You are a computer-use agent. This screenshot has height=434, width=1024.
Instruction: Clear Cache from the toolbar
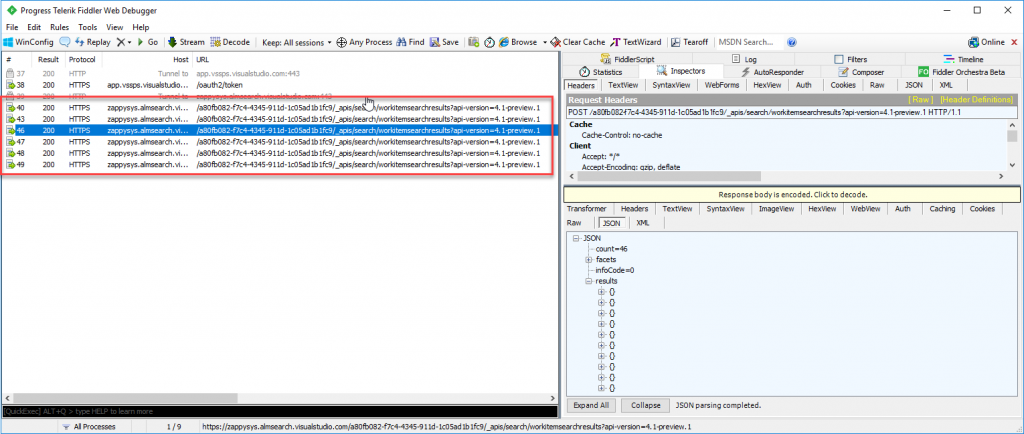point(577,42)
